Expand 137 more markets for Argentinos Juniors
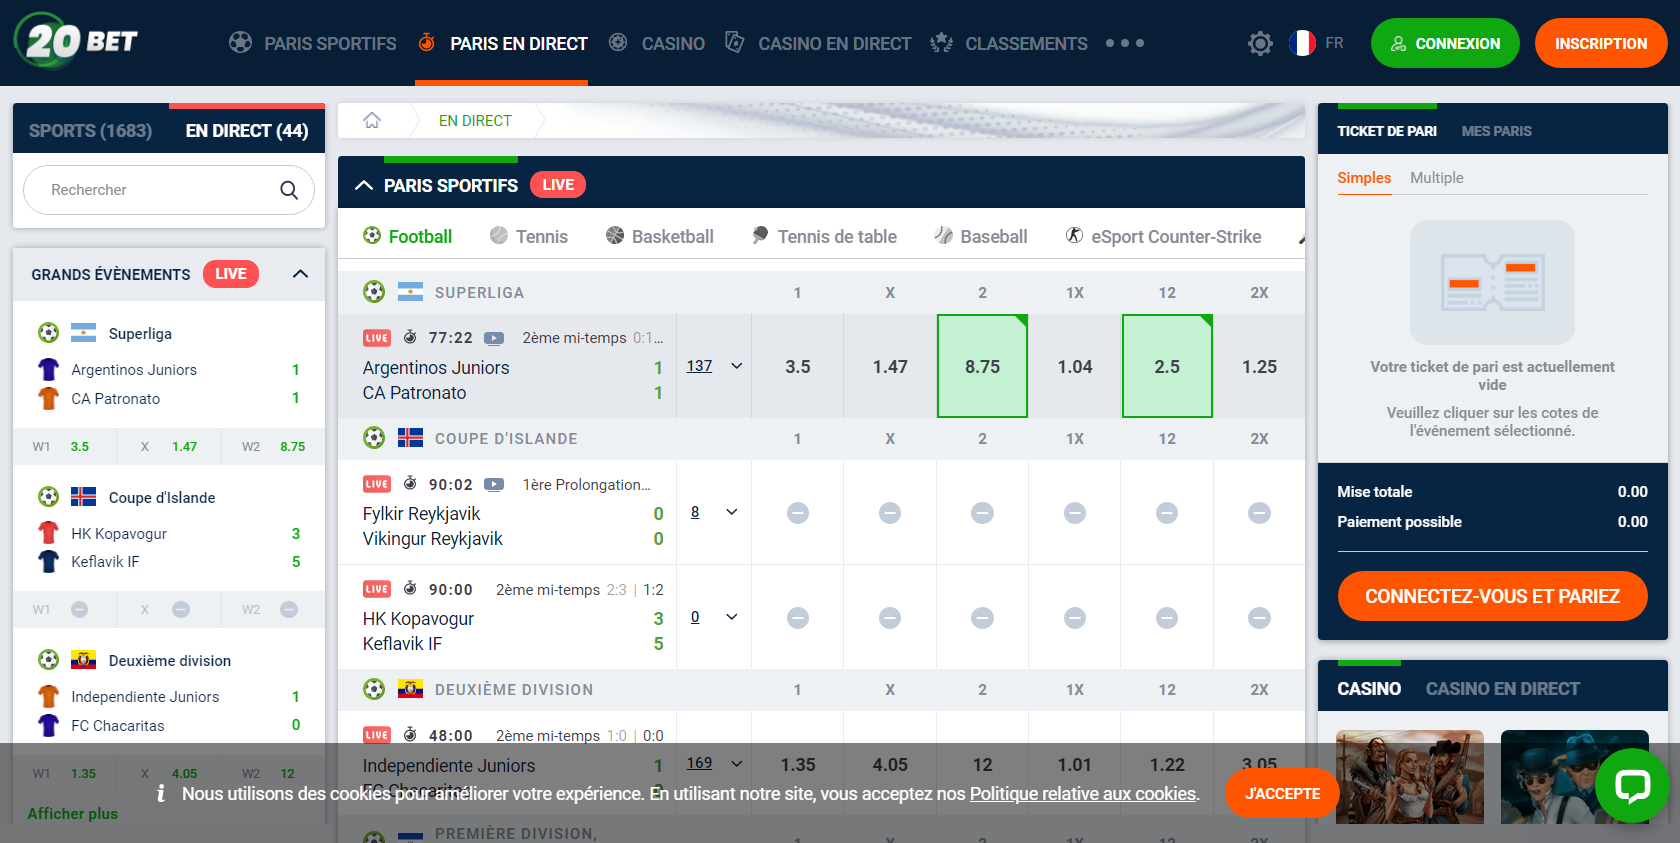 pyautogui.click(x=714, y=366)
